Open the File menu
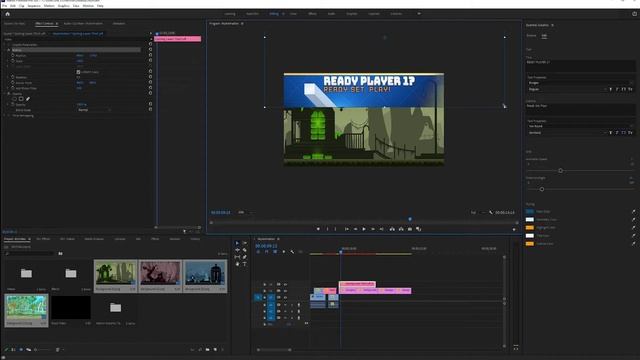This screenshot has width=640, height=360. (4, 6)
